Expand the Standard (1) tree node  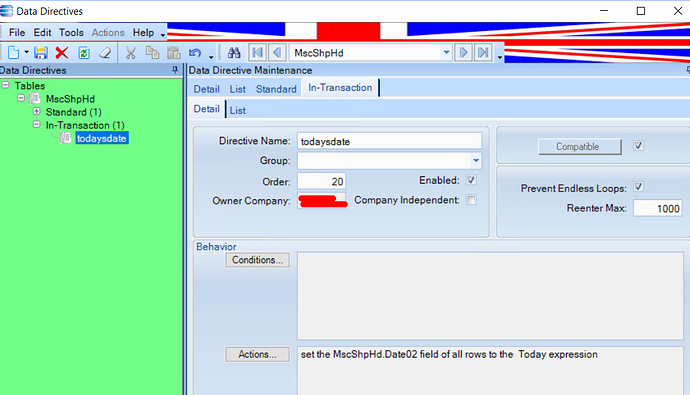tap(37, 111)
